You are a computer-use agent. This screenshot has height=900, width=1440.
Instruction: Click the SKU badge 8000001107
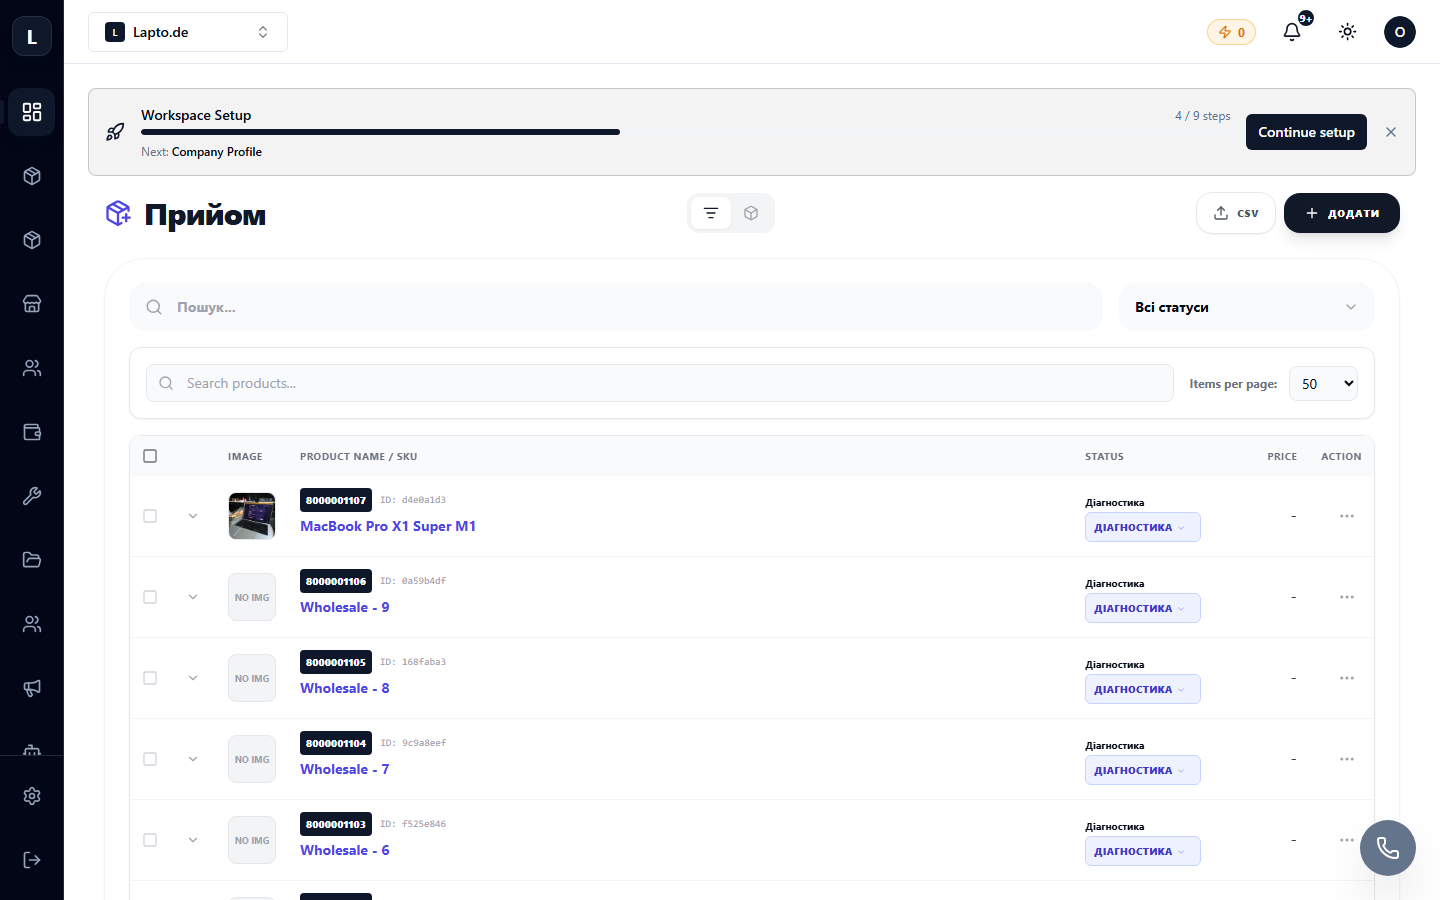pyautogui.click(x=336, y=500)
